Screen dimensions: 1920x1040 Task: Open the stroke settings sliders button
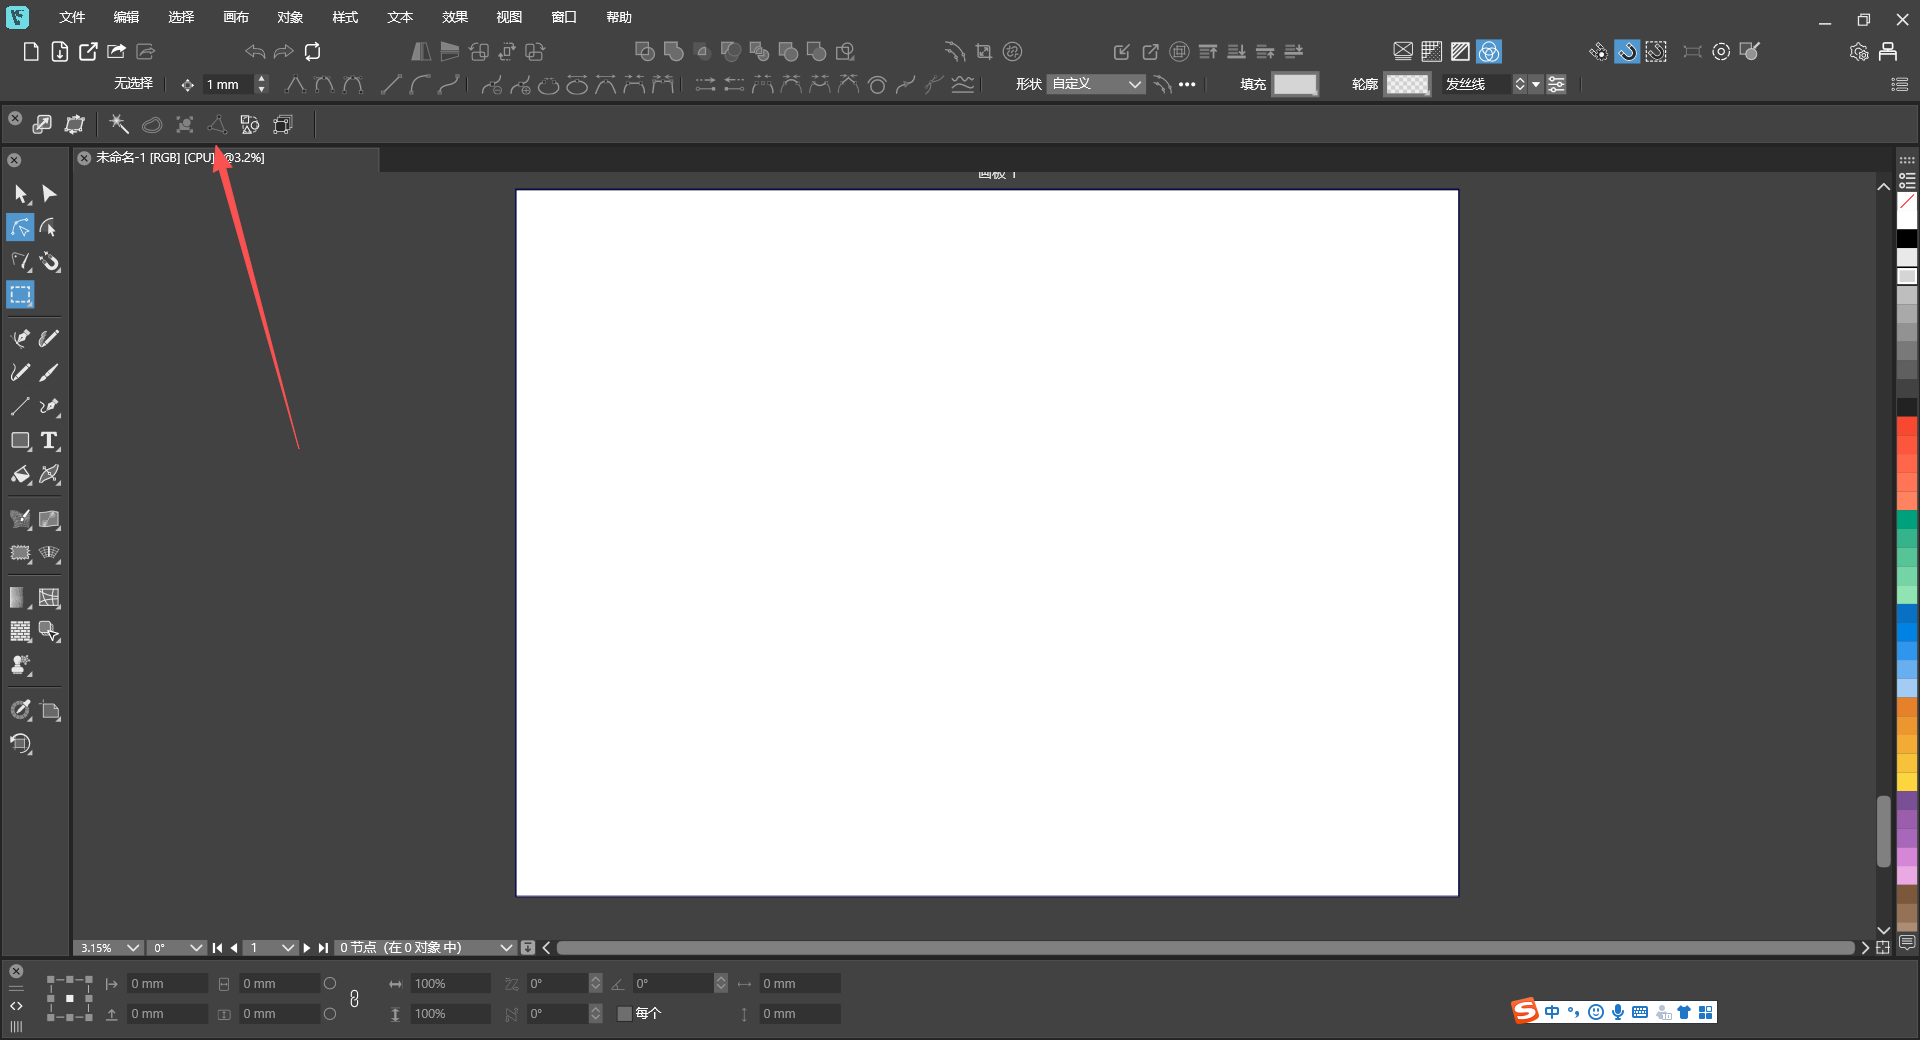1557,85
